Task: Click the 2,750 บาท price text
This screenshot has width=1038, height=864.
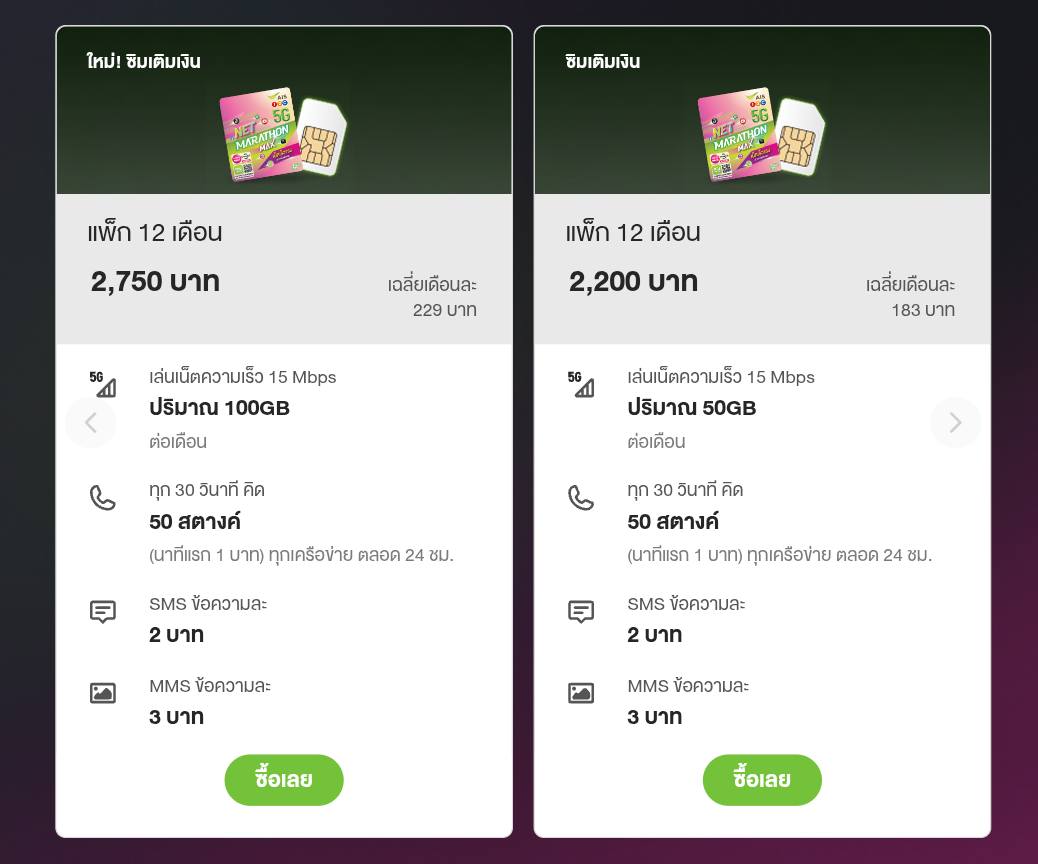Action: pyautogui.click(x=155, y=282)
